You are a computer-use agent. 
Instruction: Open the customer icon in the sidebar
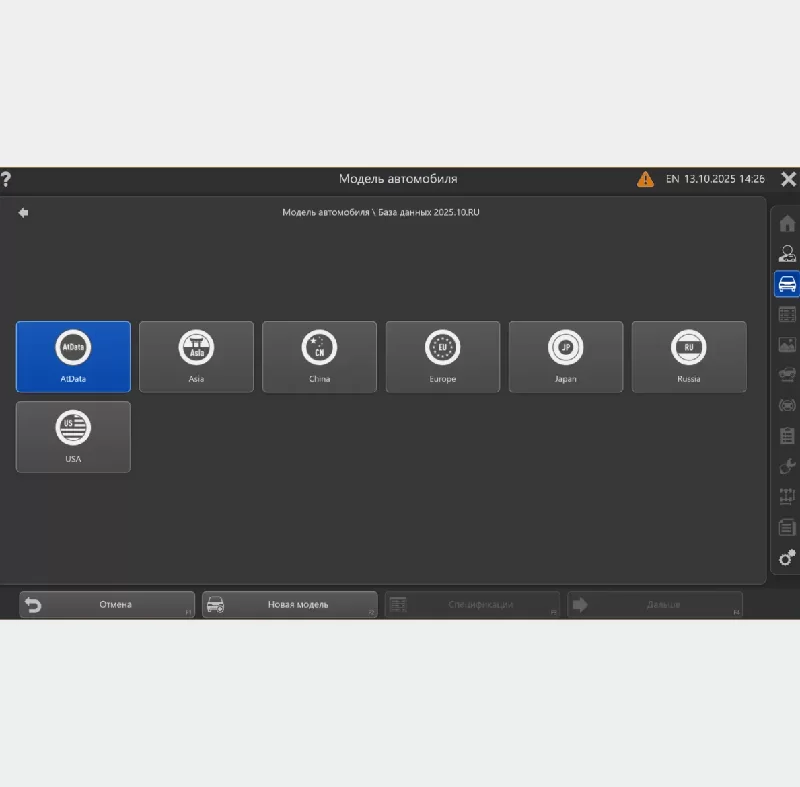787,253
